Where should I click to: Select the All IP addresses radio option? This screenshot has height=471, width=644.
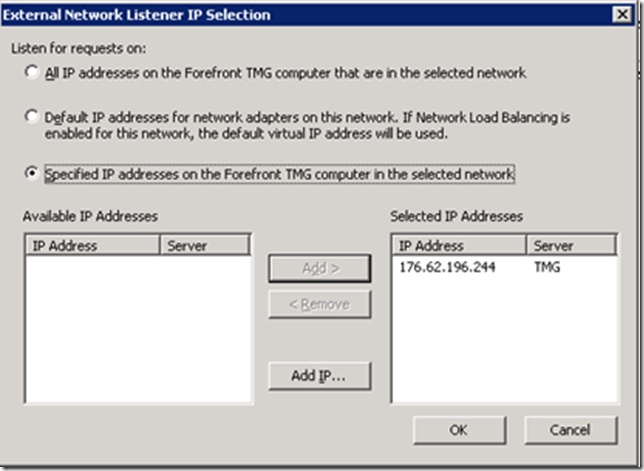(33, 73)
